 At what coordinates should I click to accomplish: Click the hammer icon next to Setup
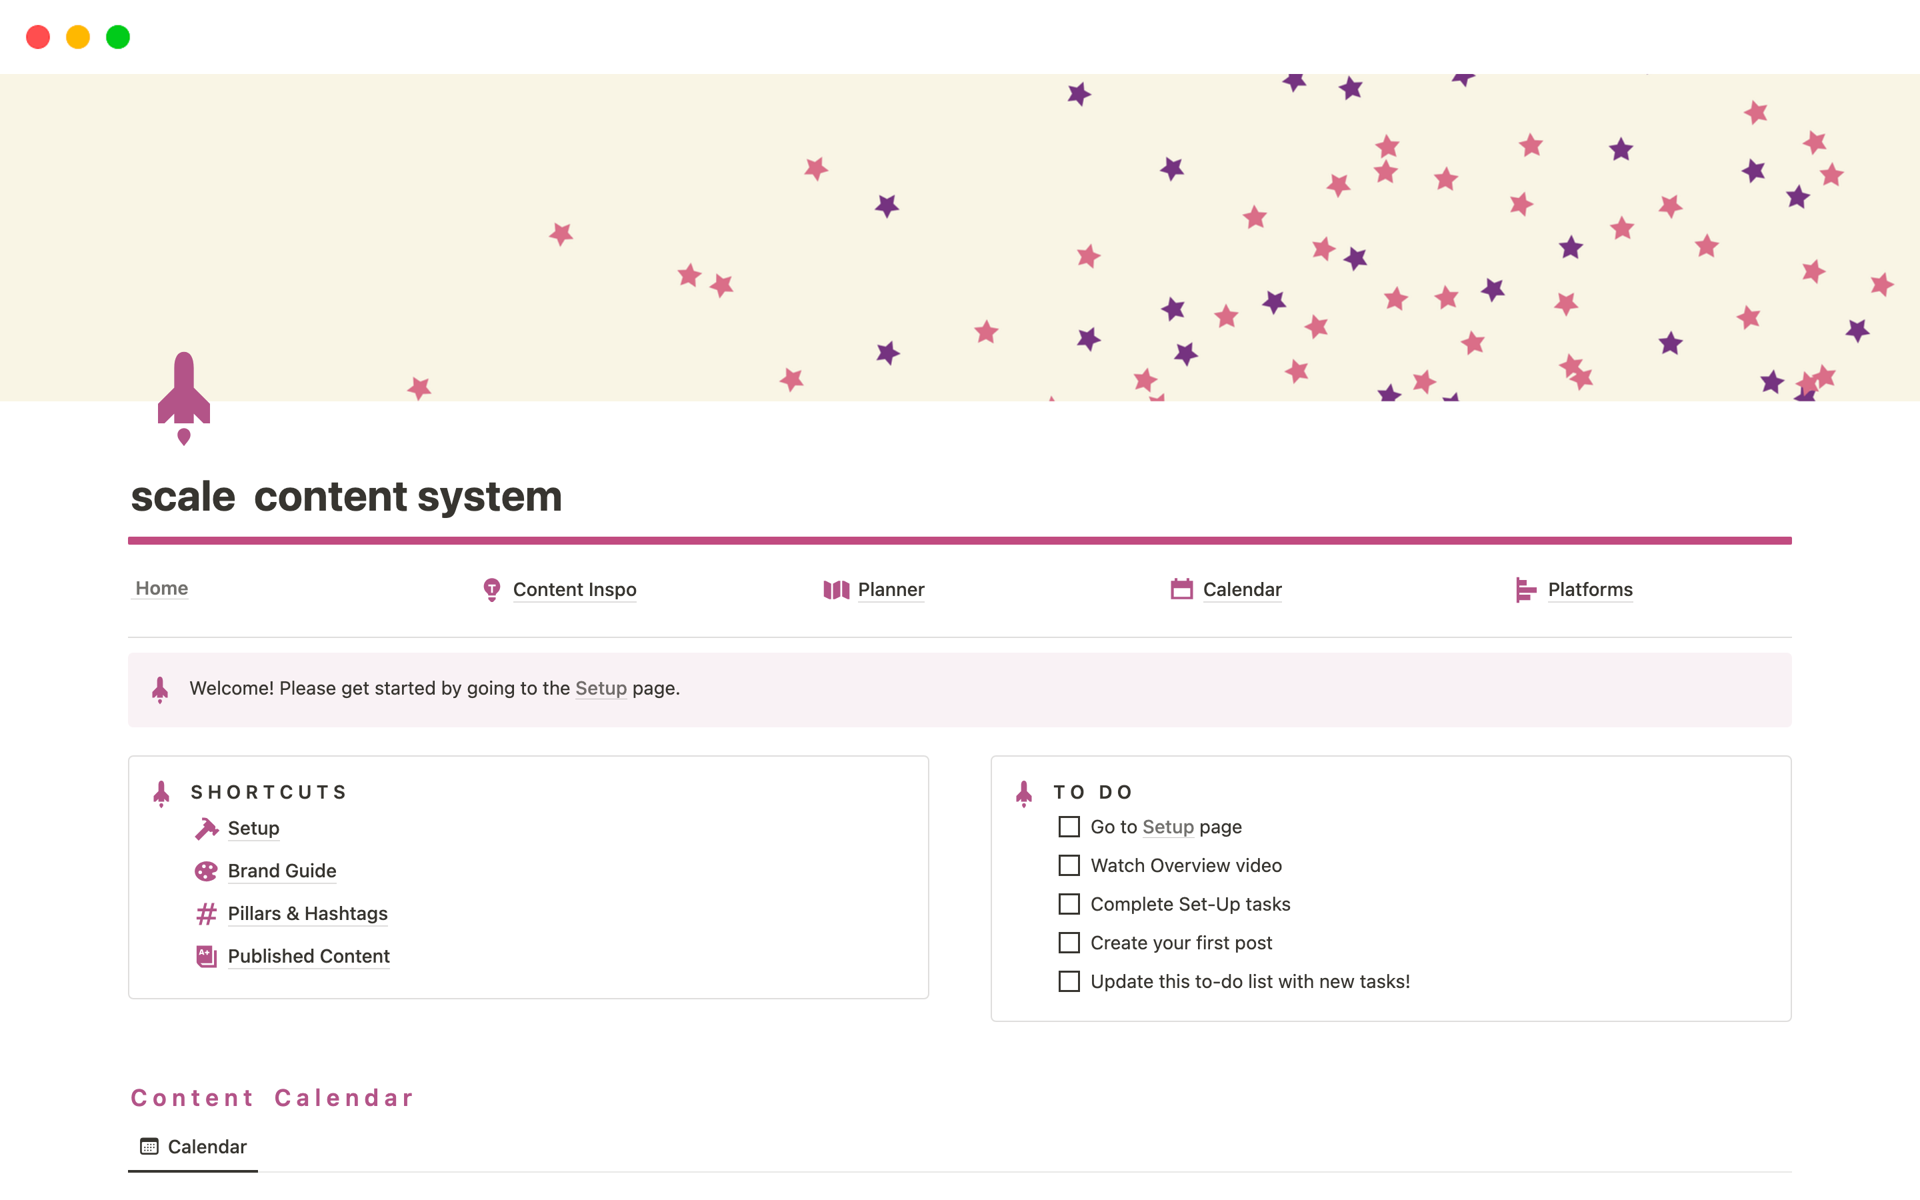pyautogui.click(x=206, y=829)
